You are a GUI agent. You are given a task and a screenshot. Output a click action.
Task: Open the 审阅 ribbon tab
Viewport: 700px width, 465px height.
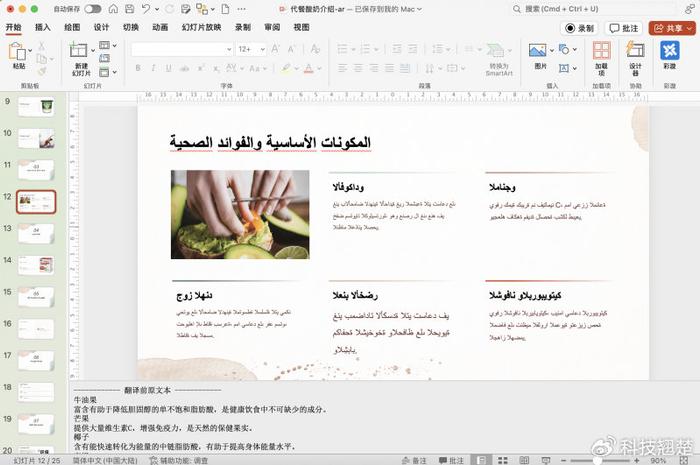[272, 27]
